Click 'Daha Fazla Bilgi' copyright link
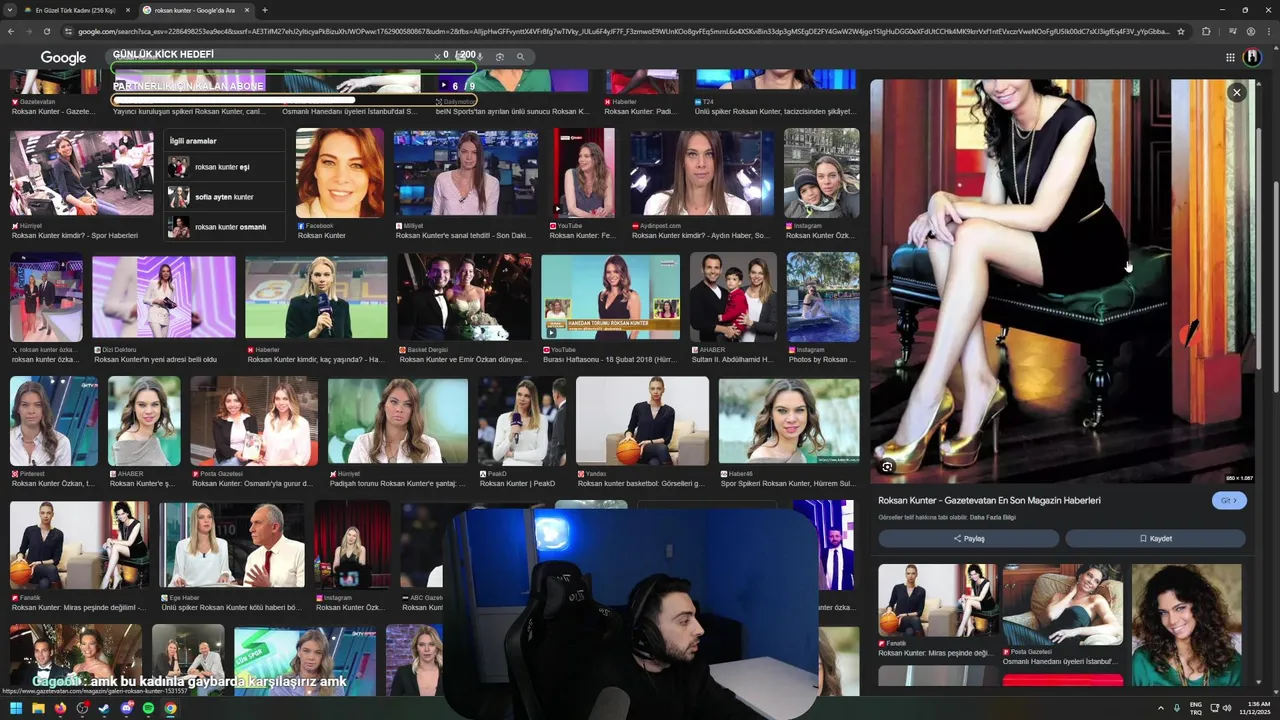Viewport: 1280px width, 720px height. [993, 517]
